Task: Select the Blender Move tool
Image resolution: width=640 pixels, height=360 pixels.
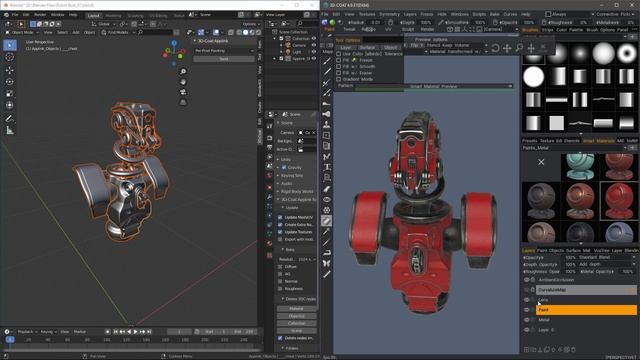Action: (10, 70)
